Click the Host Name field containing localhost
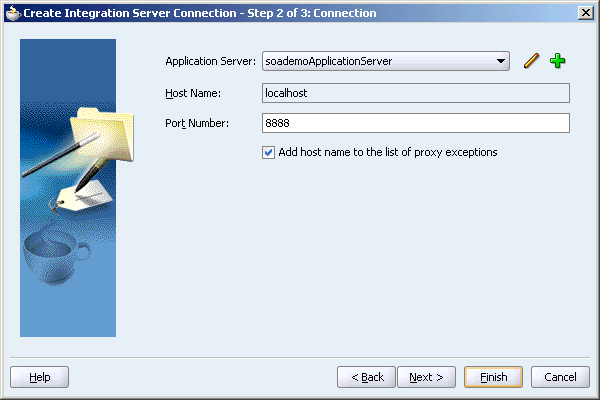The width and height of the screenshot is (600, 400). (416, 93)
